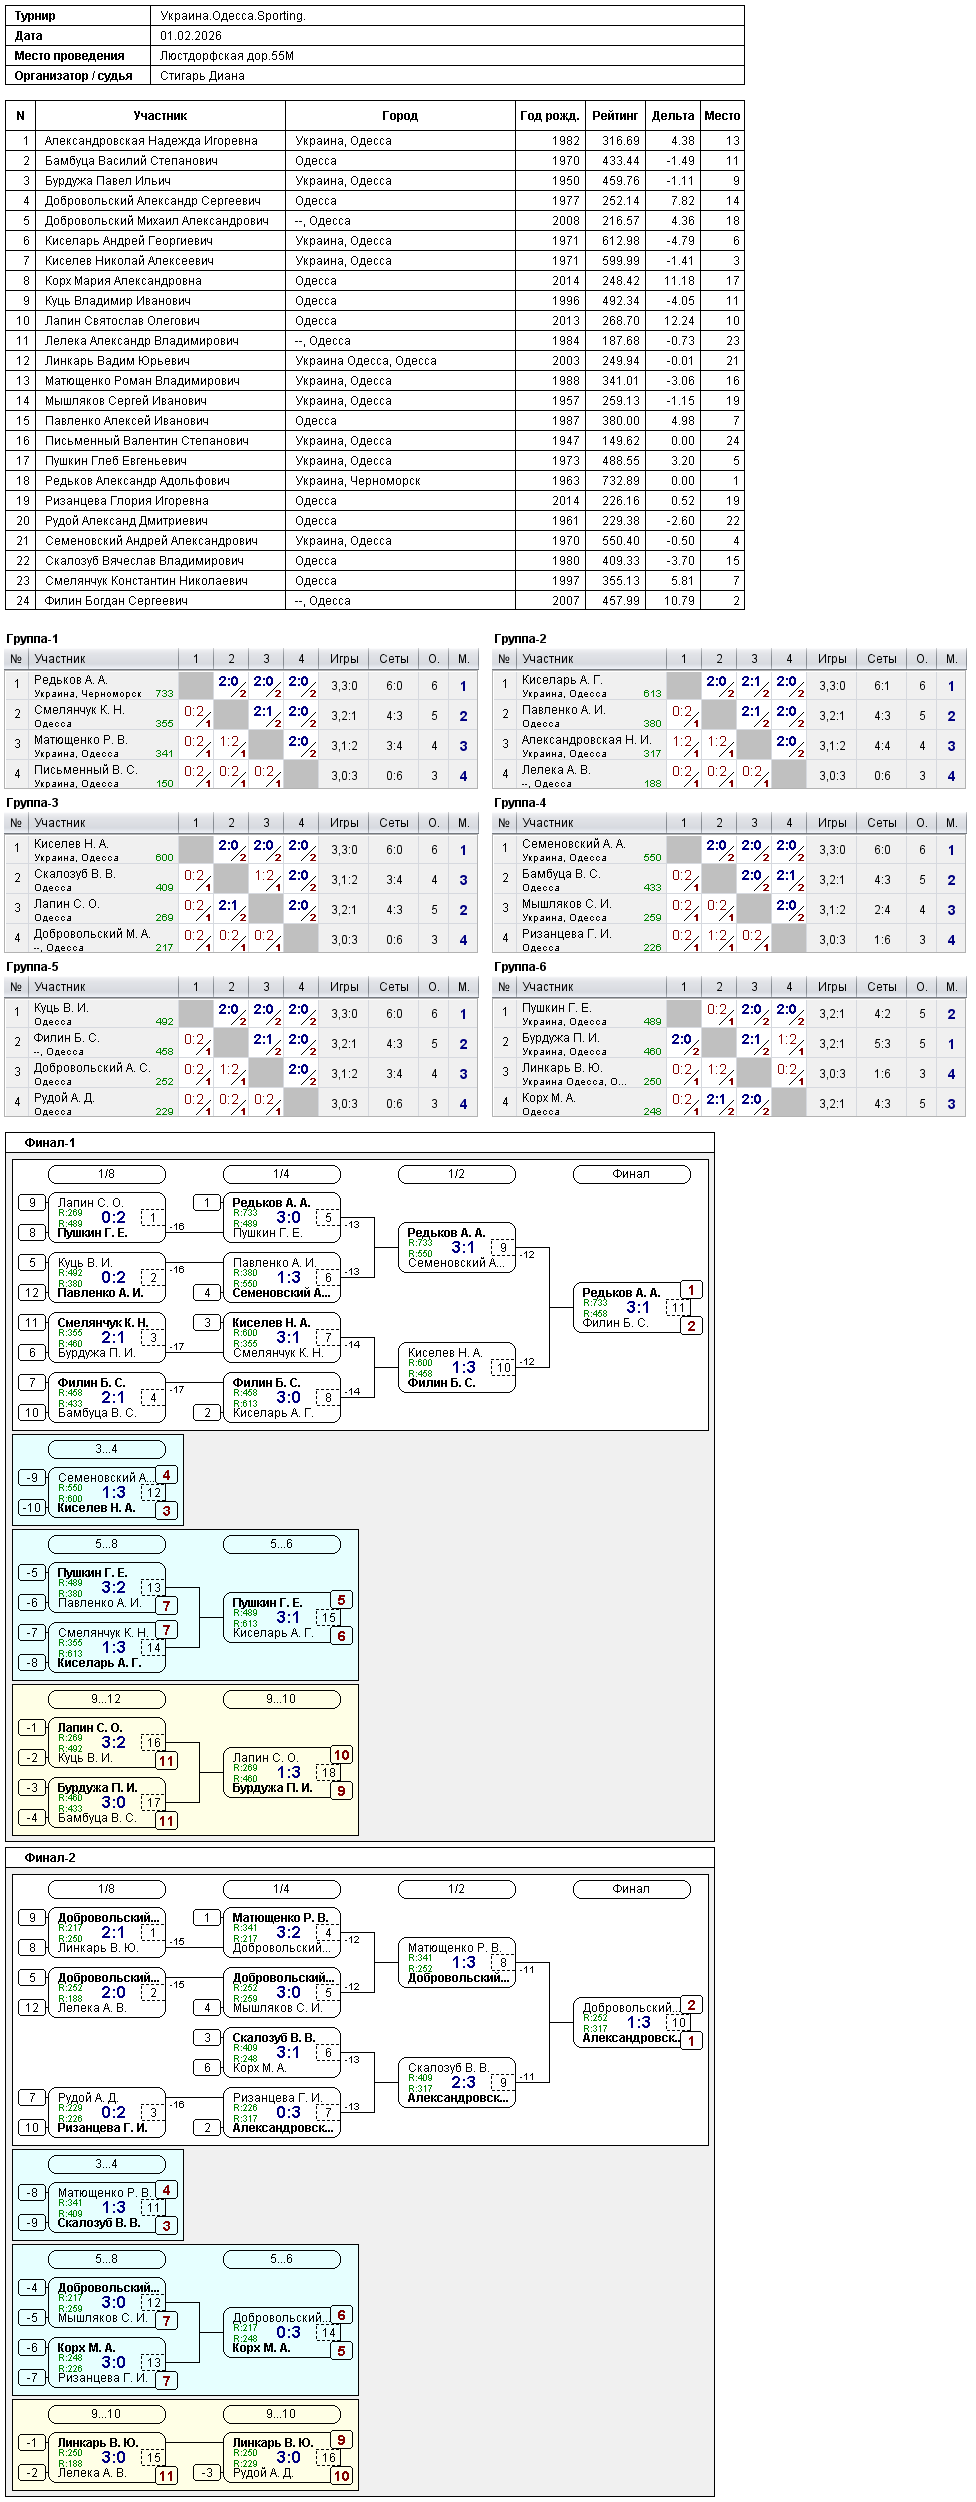This screenshot has width=976, height=2502.
Task: Click the "Группа-3" title
Action: [x=32, y=803]
